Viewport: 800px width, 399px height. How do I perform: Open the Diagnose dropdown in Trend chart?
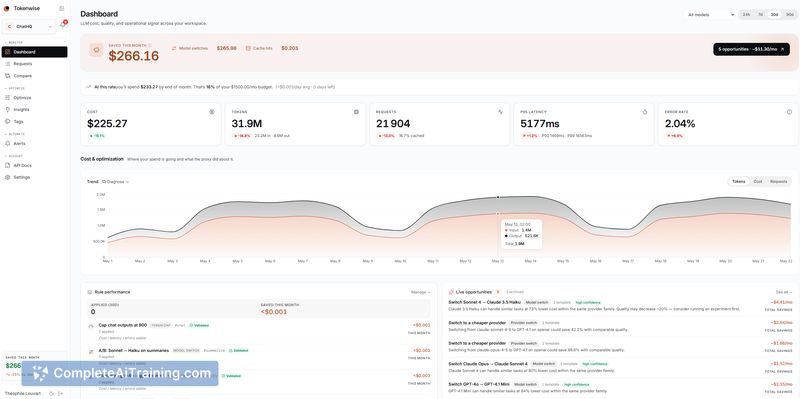[x=115, y=182]
